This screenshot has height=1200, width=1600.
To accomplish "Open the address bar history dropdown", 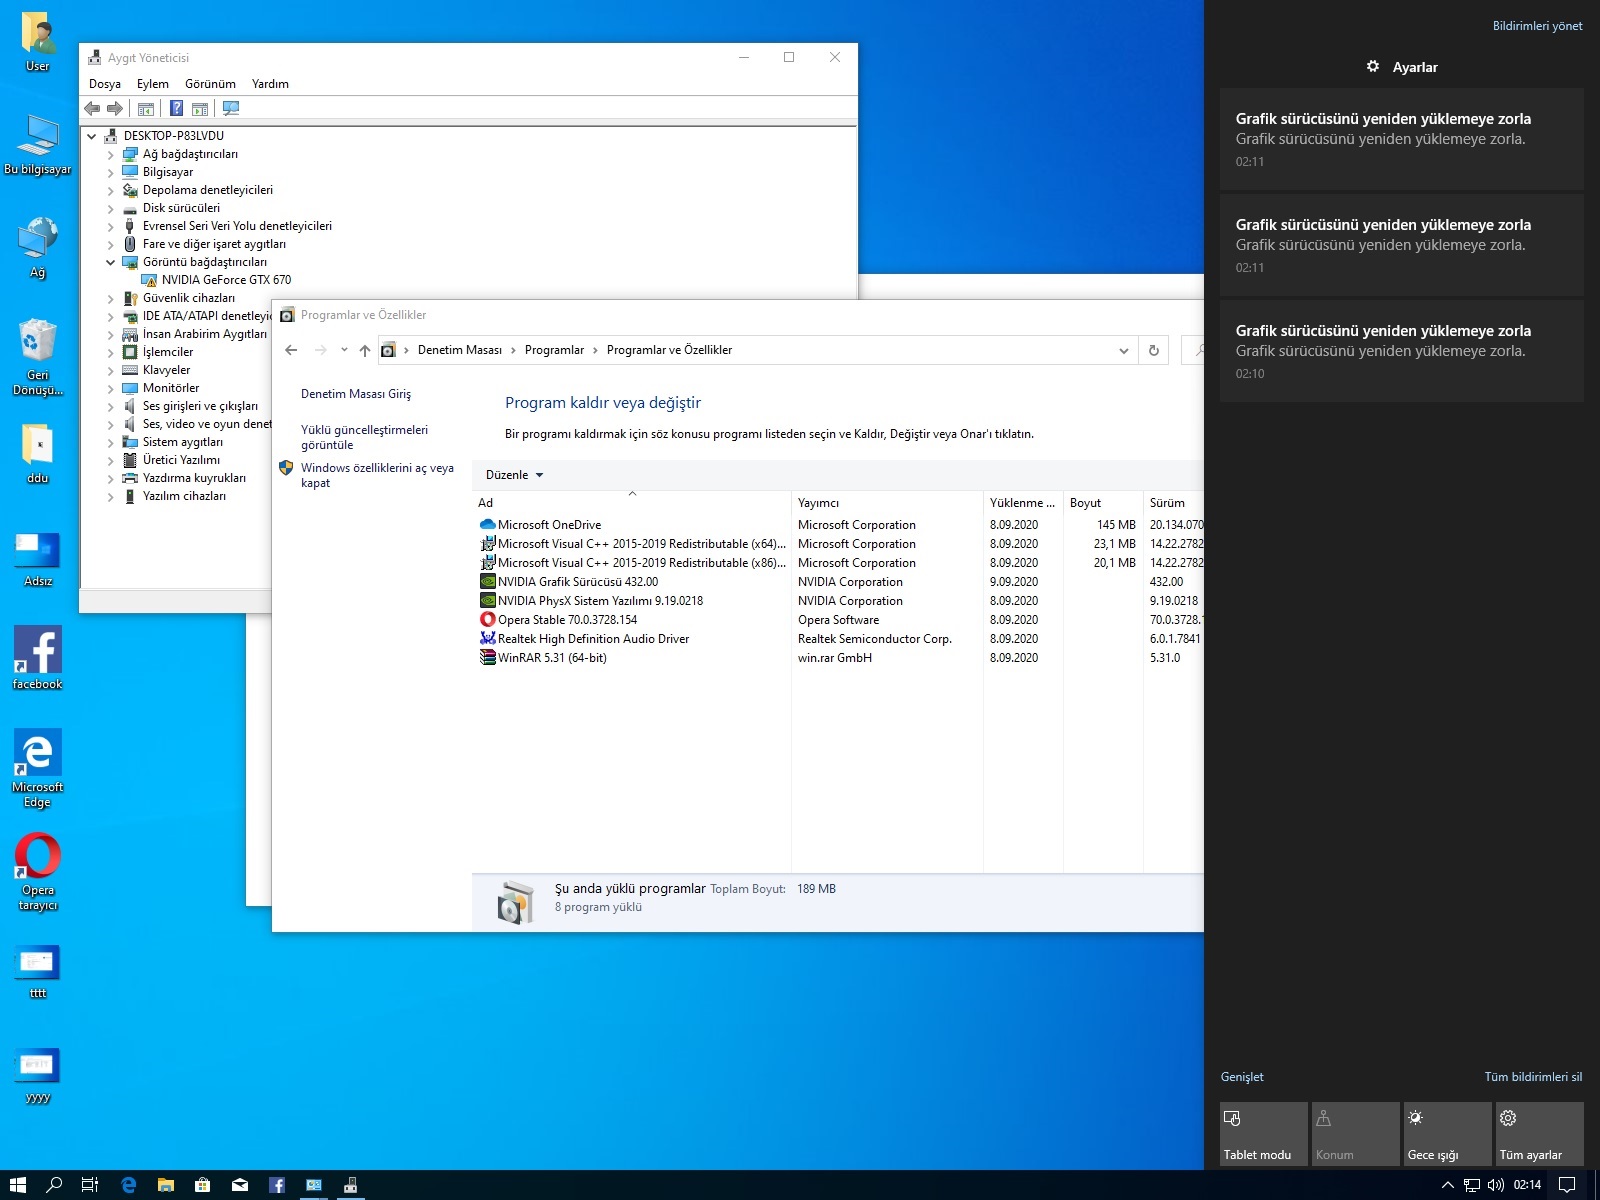I will point(1123,350).
